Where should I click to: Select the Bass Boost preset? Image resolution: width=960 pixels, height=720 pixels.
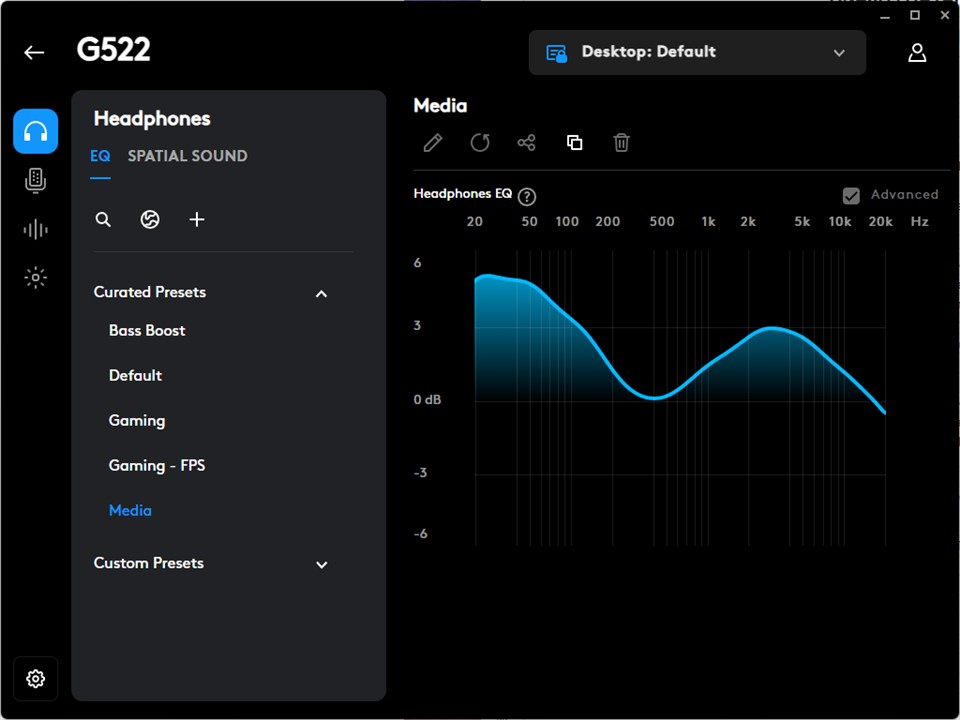coord(147,330)
